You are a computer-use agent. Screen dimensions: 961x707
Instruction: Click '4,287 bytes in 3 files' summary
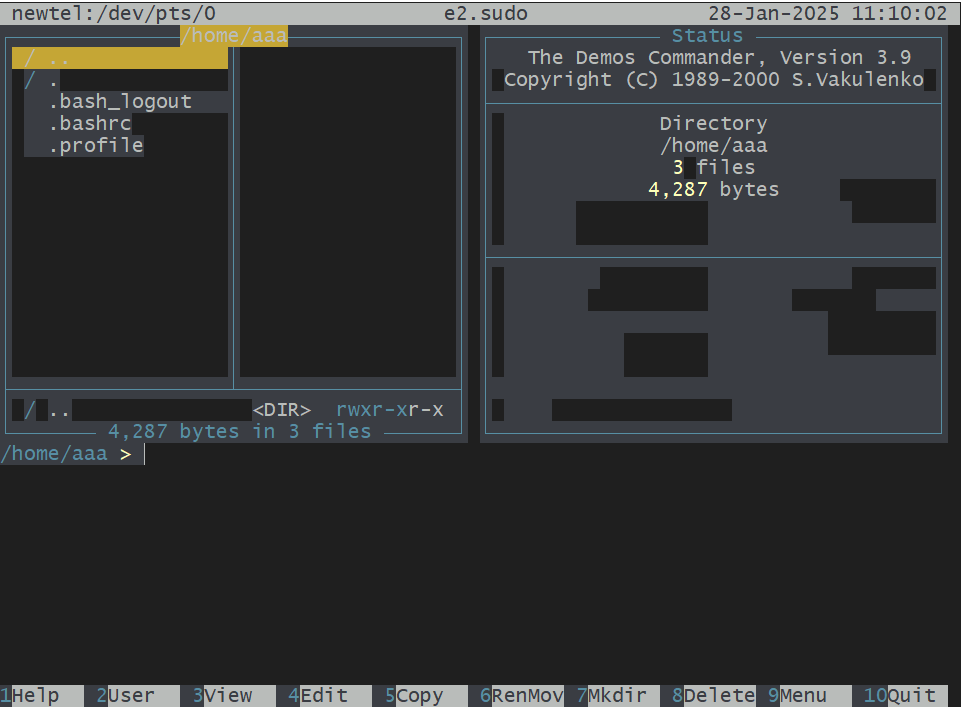(240, 431)
